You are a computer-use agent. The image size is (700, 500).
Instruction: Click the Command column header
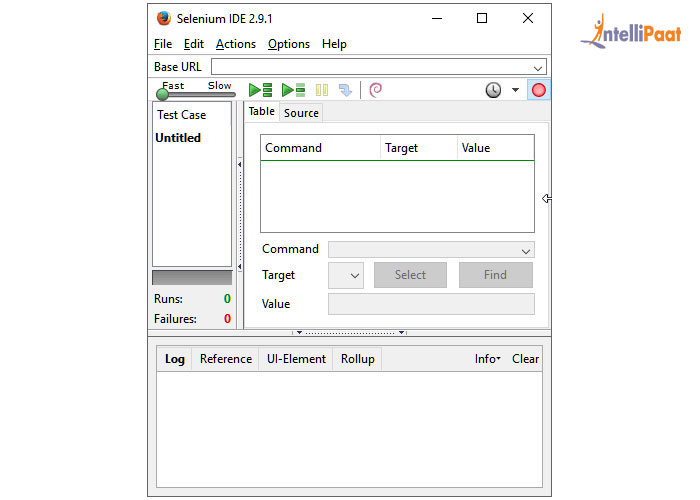coord(321,148)
